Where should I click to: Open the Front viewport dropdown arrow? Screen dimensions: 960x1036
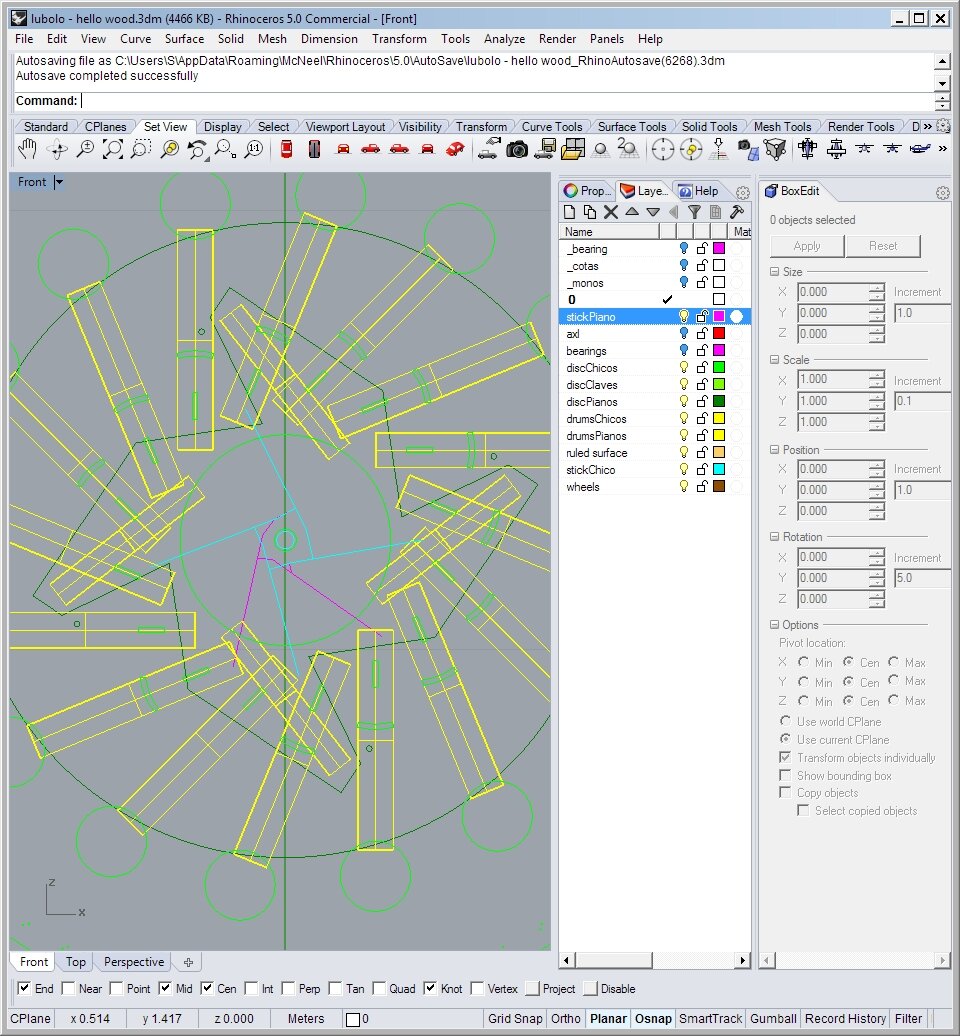(59, 182)
